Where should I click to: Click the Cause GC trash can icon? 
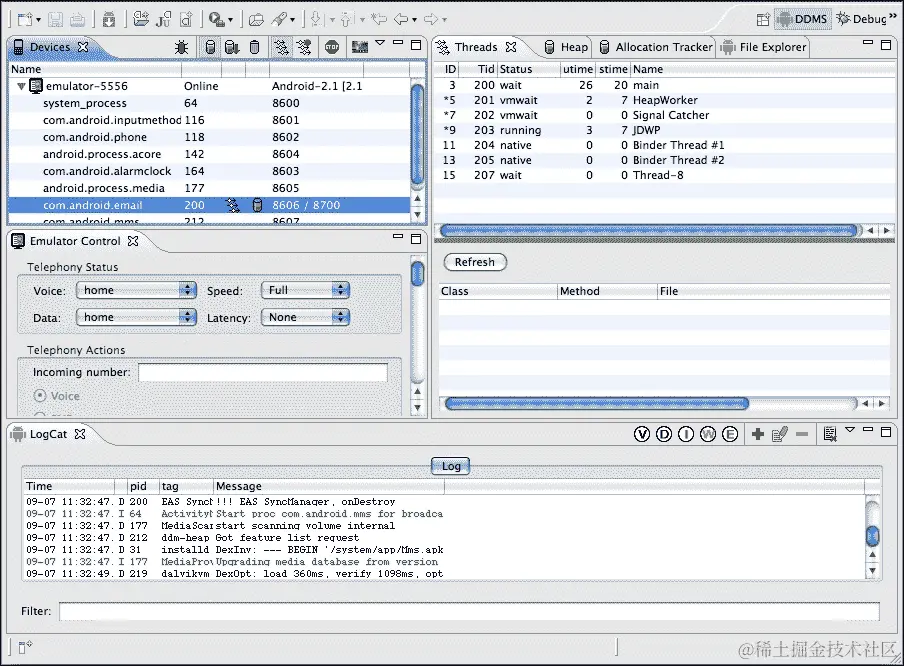(x=254, y=47)
